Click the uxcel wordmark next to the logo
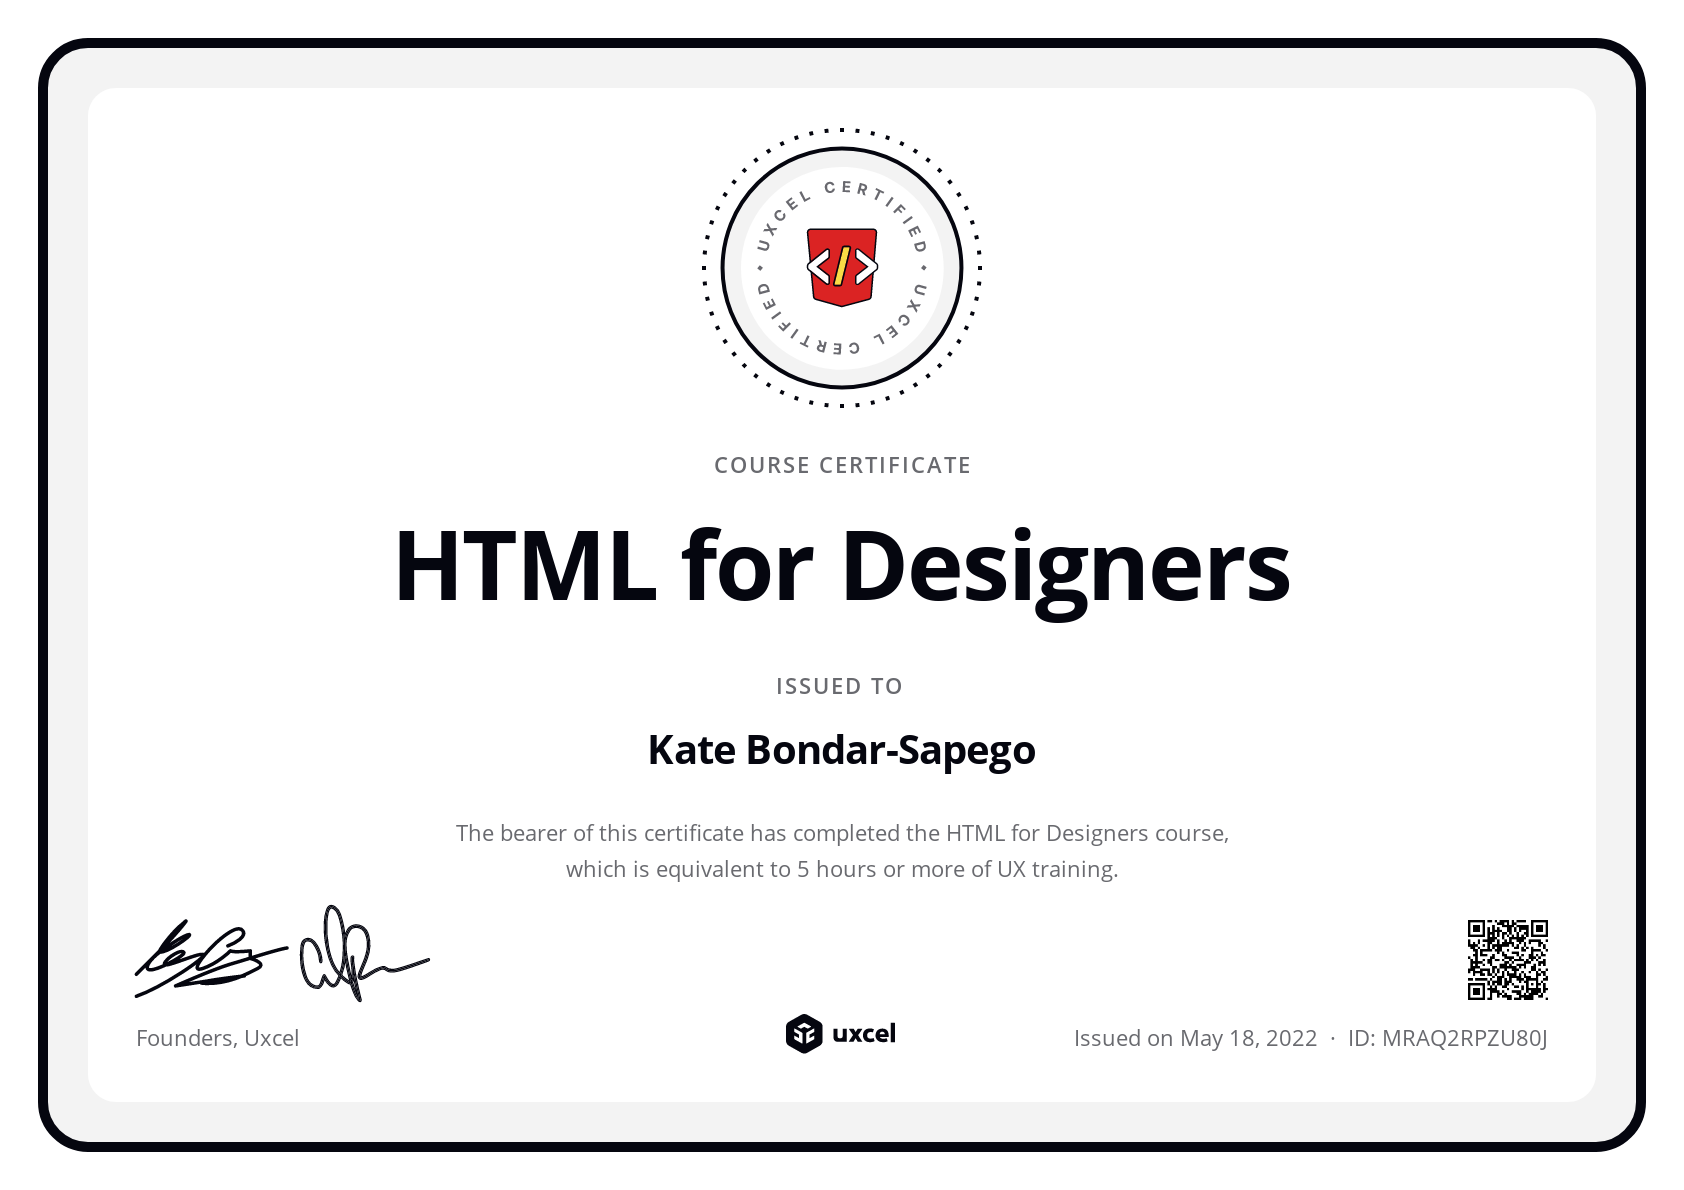Image resolution: width=1684 pixels, height=1190 pixels. coord(864,1034)
